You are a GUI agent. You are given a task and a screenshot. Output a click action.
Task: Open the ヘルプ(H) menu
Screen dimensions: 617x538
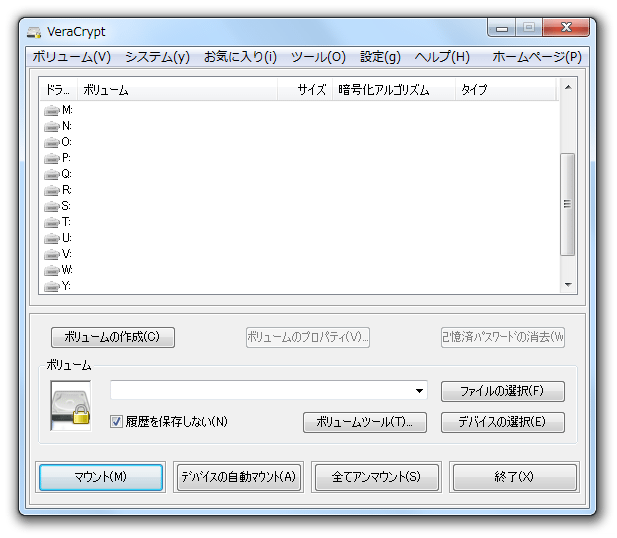click(442, 57)
